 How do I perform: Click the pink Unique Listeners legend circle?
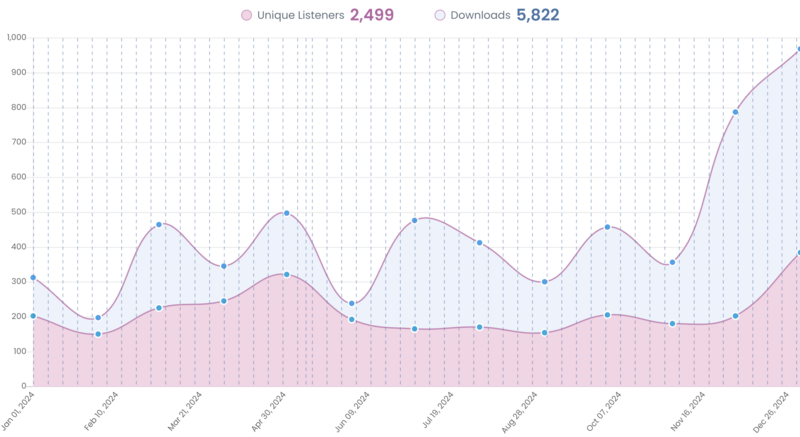click(246, 15)
